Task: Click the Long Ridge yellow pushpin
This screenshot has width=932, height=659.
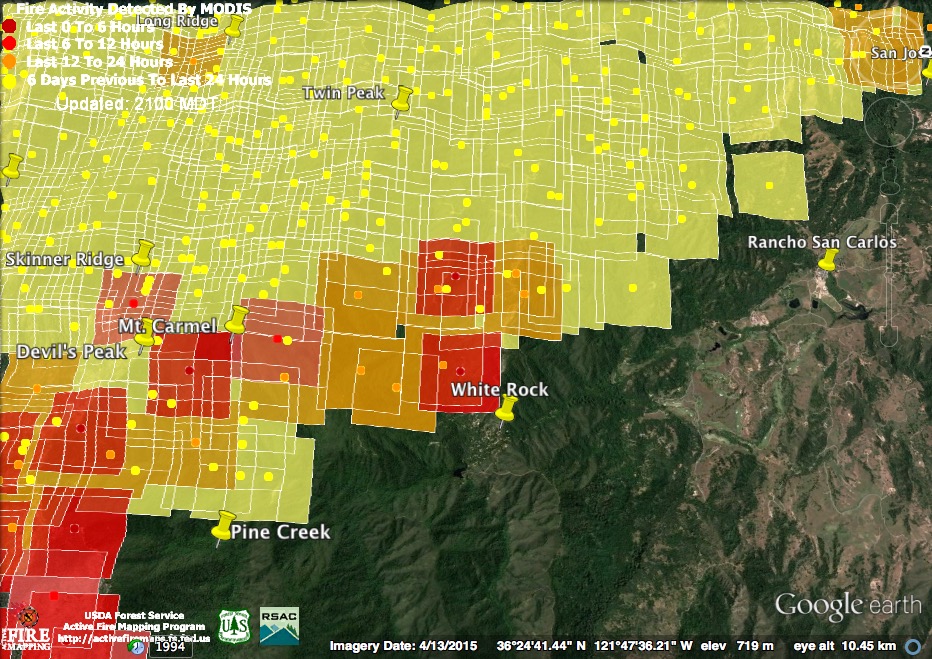Action: point(233,26)
